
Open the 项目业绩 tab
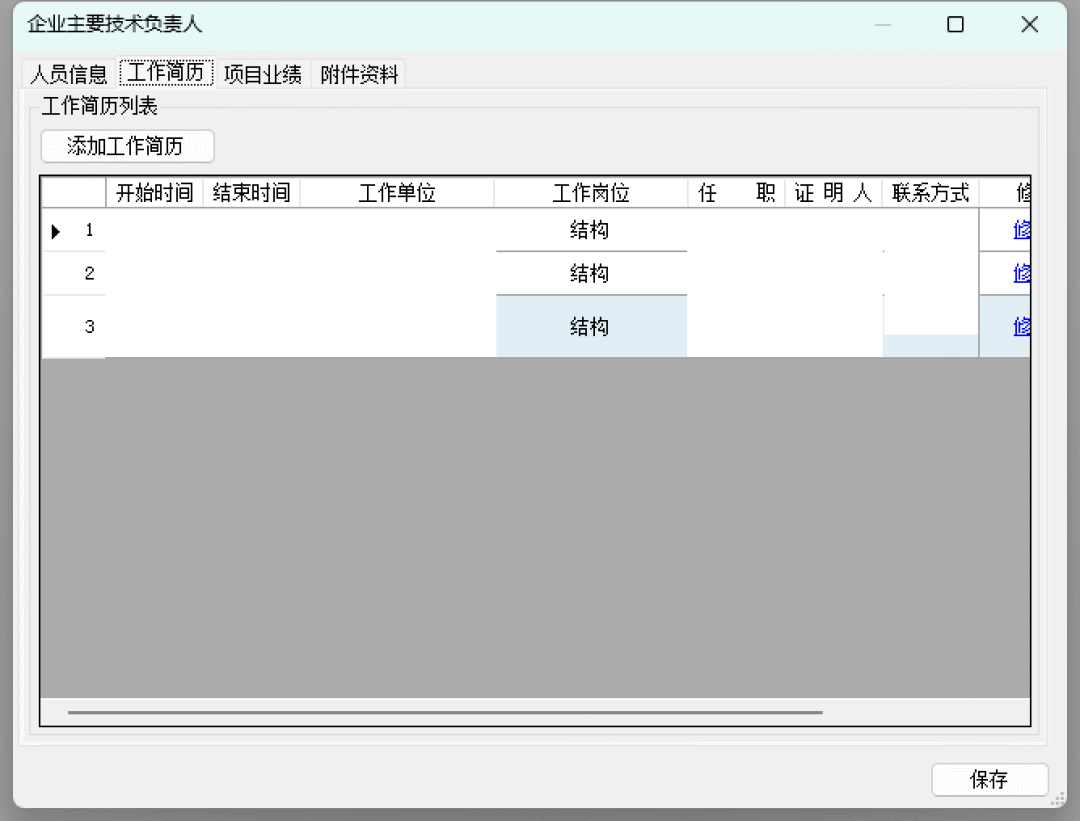[263, 74]
